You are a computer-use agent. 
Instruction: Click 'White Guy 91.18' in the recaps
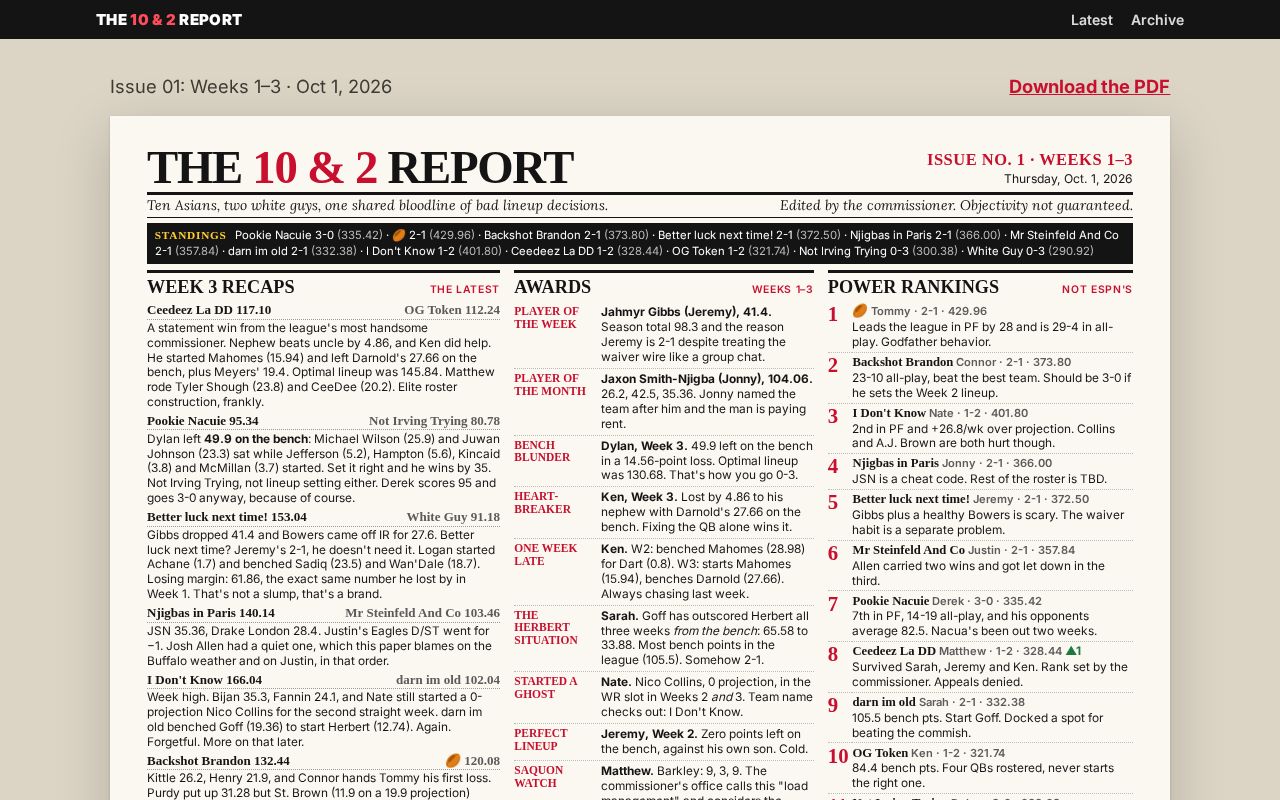coord(453,517)
